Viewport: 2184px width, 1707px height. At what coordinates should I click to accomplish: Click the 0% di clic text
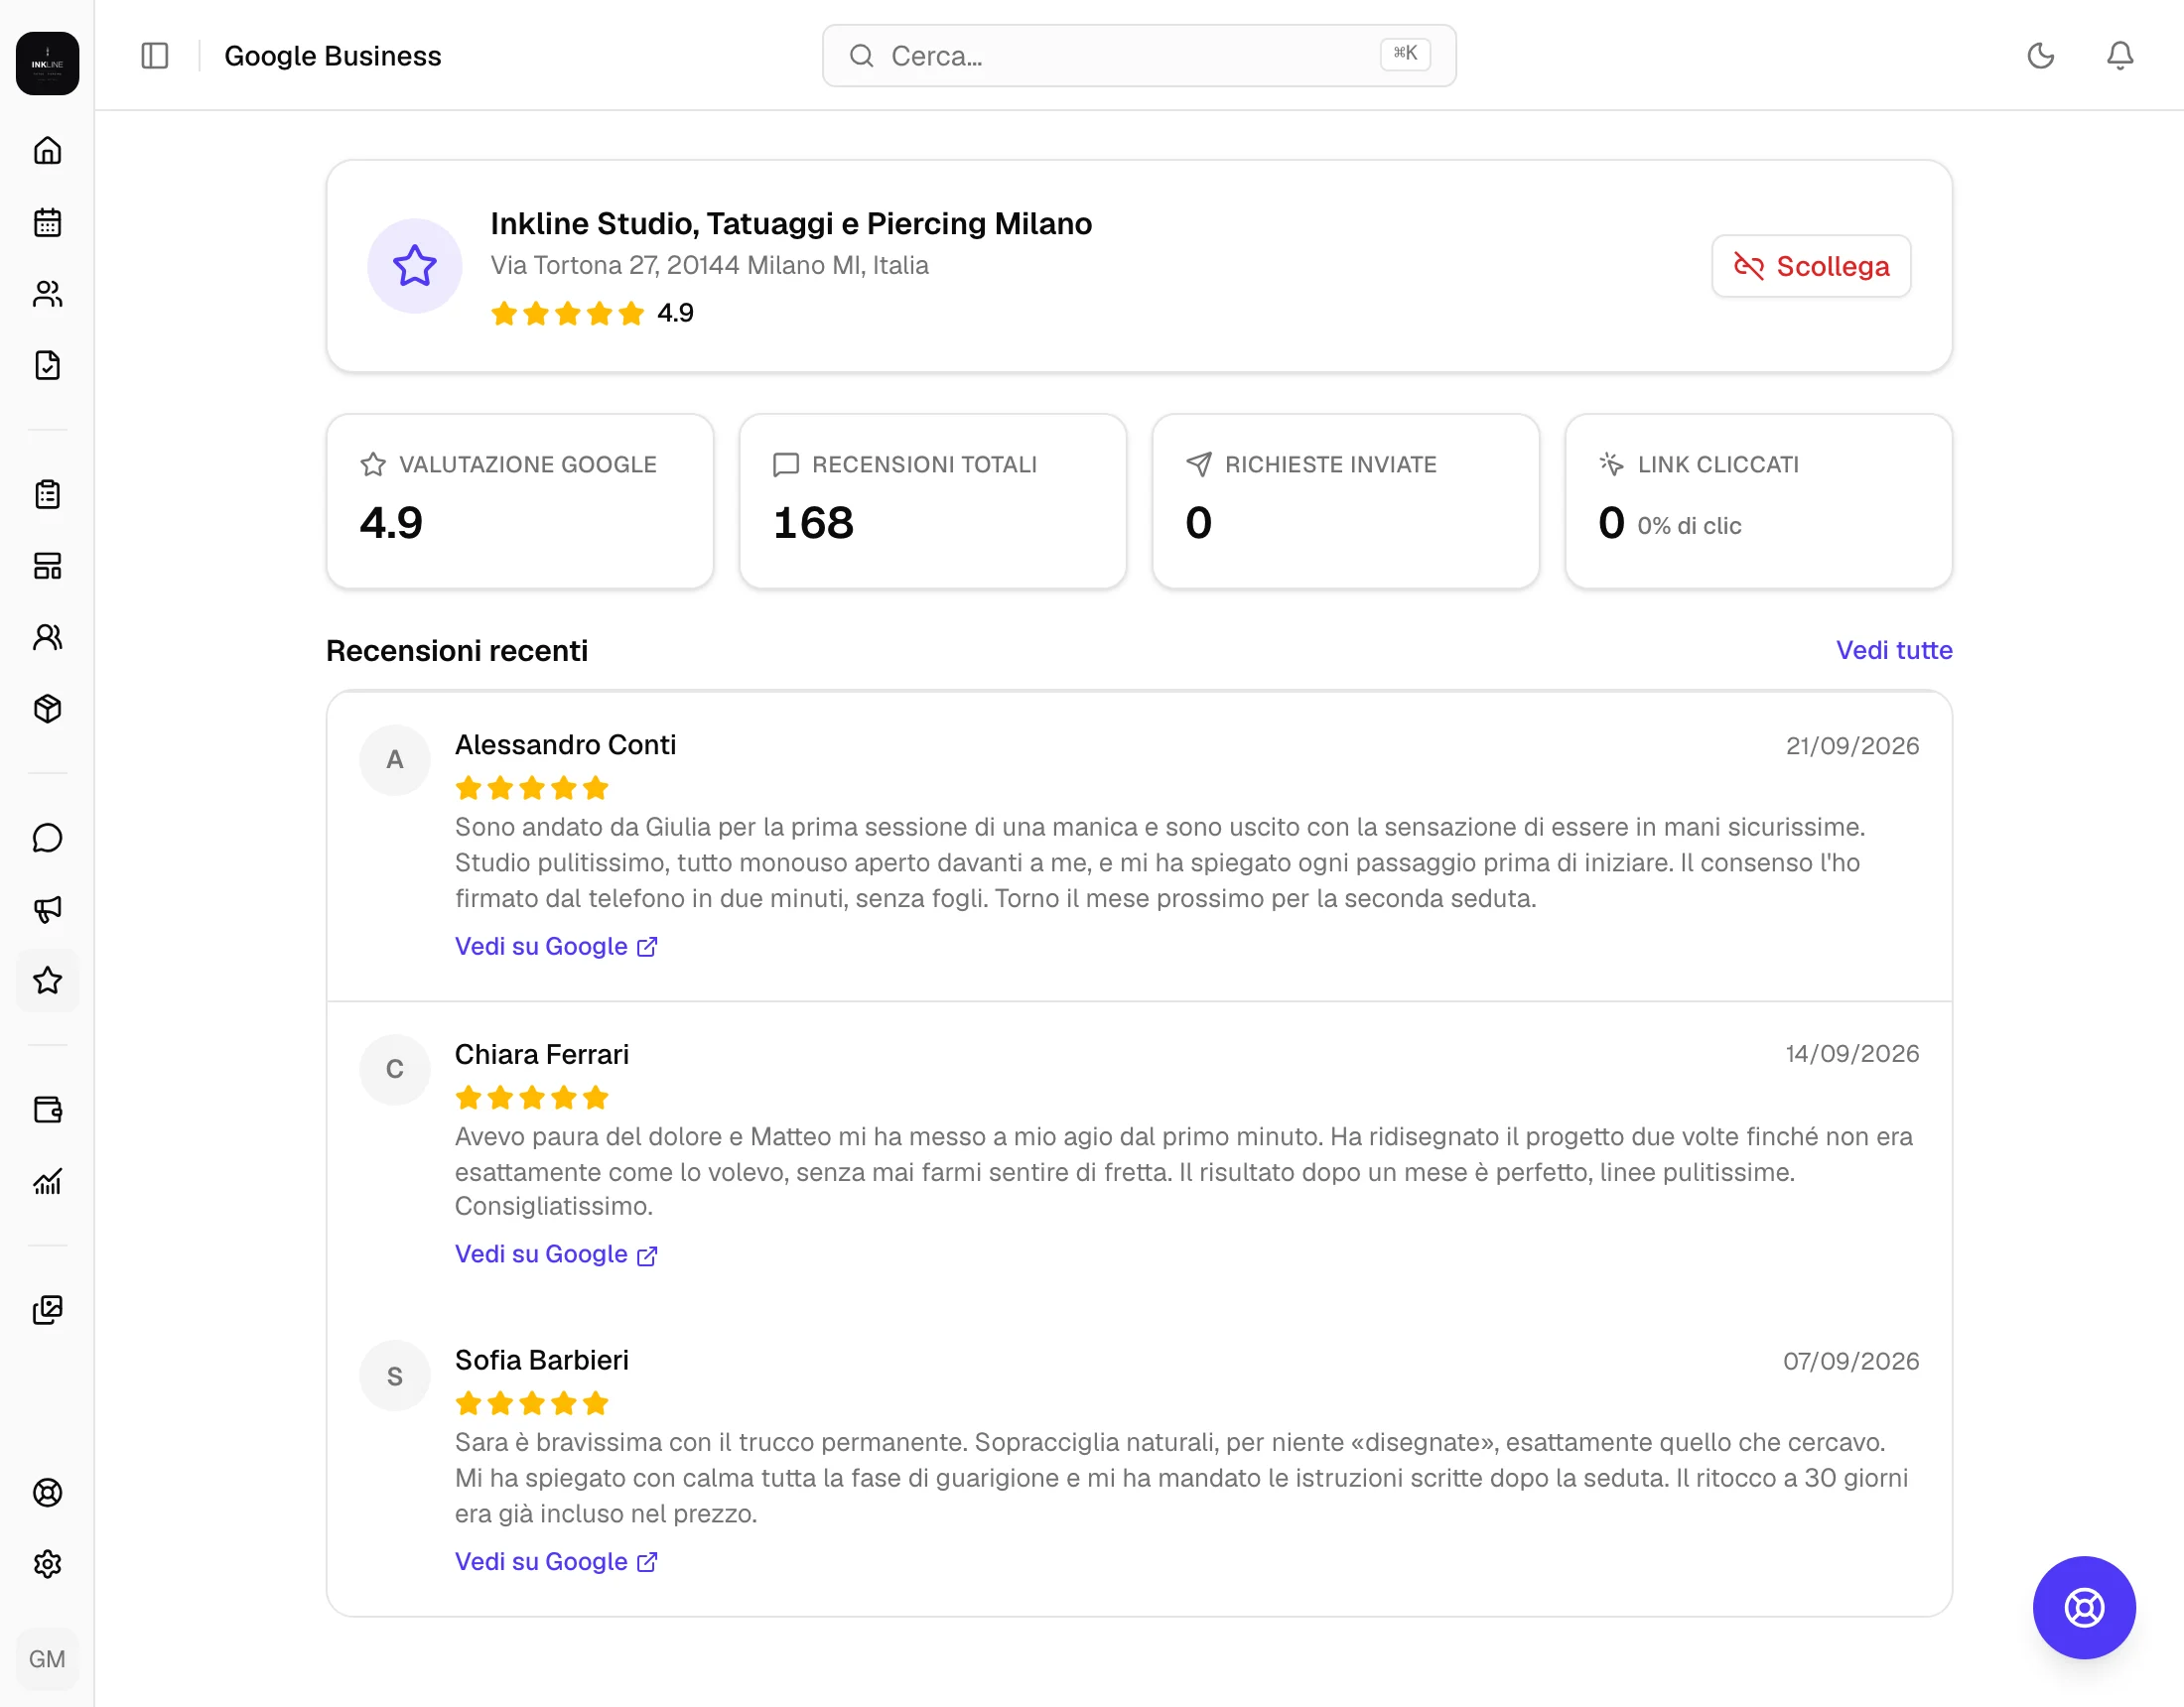point(1689,526)
